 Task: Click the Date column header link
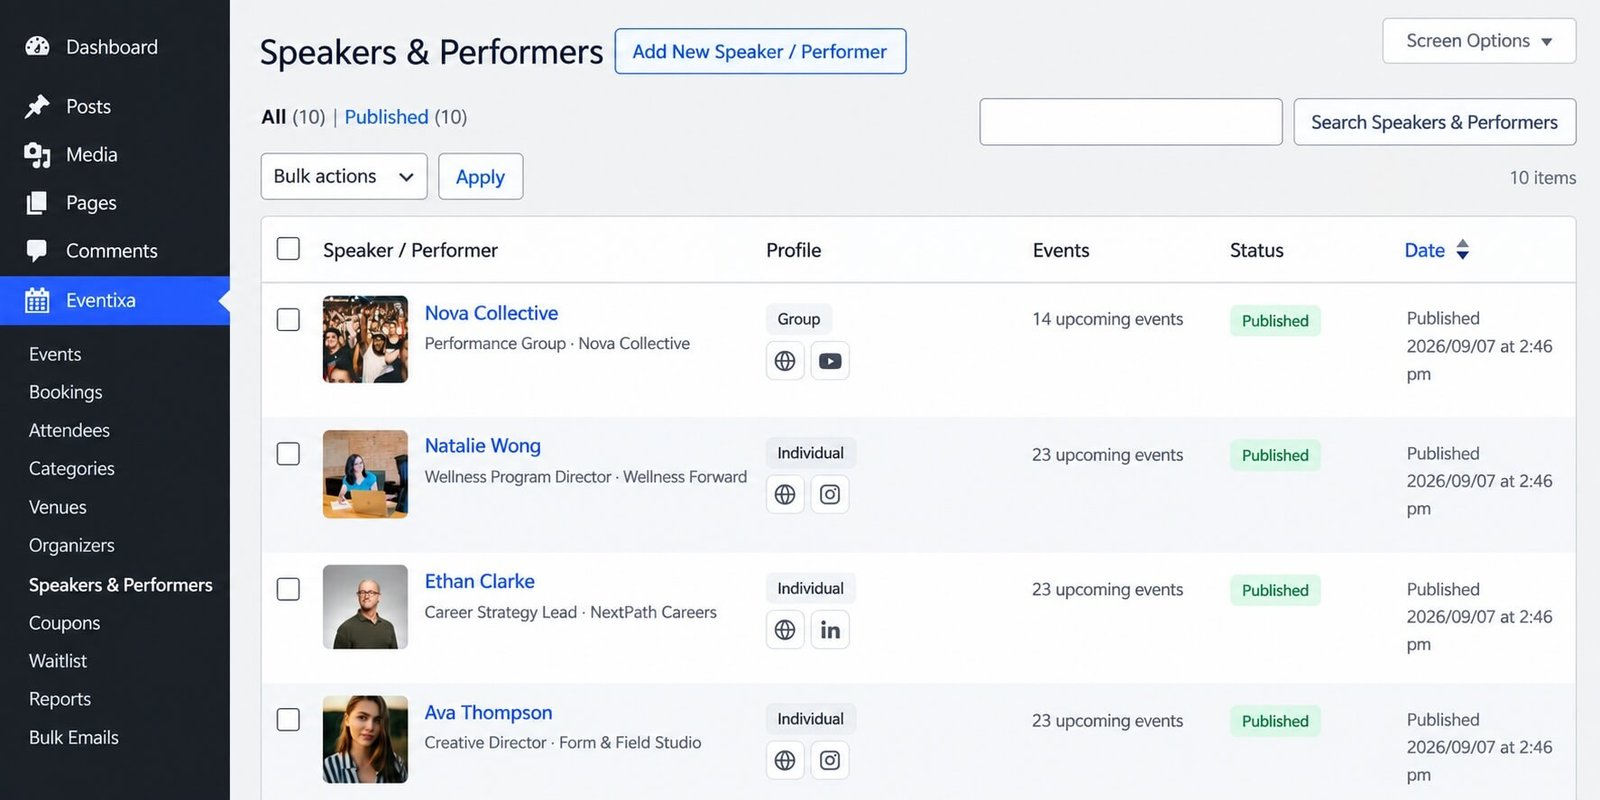point(1425,250)
